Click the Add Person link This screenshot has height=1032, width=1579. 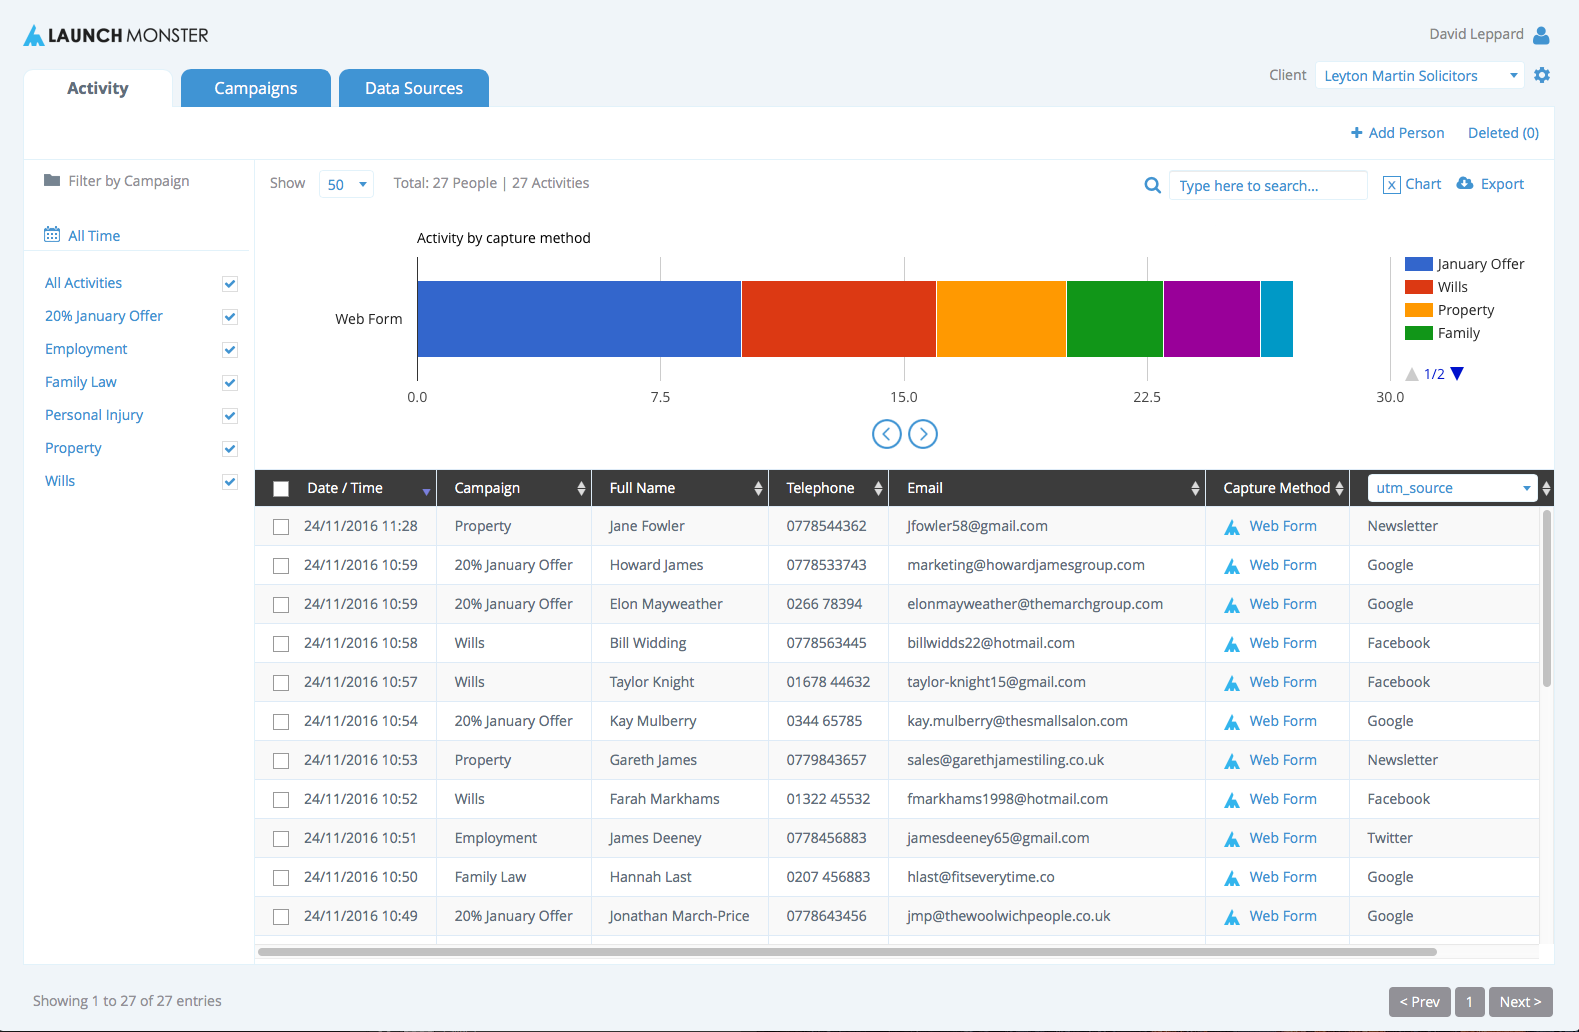(x=1397, y=133)
